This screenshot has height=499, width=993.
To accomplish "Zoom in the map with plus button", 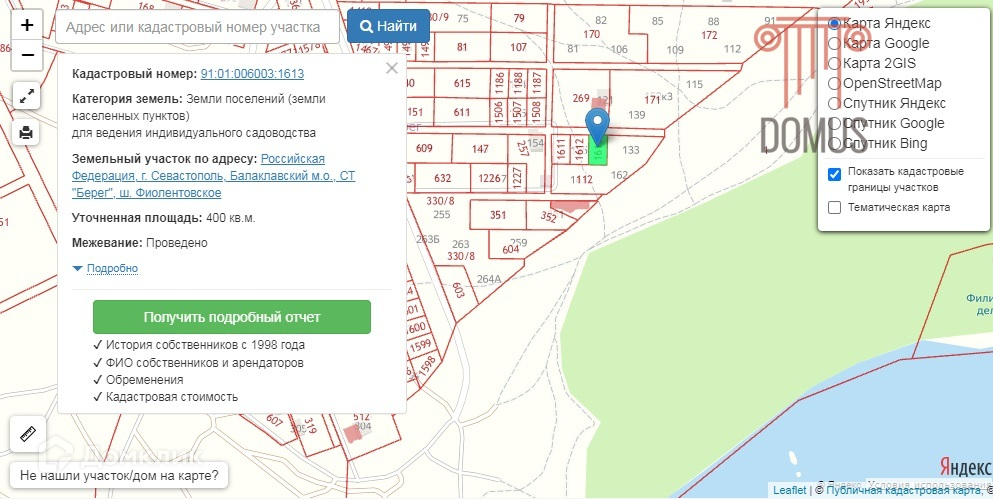I will pos(27,25).
